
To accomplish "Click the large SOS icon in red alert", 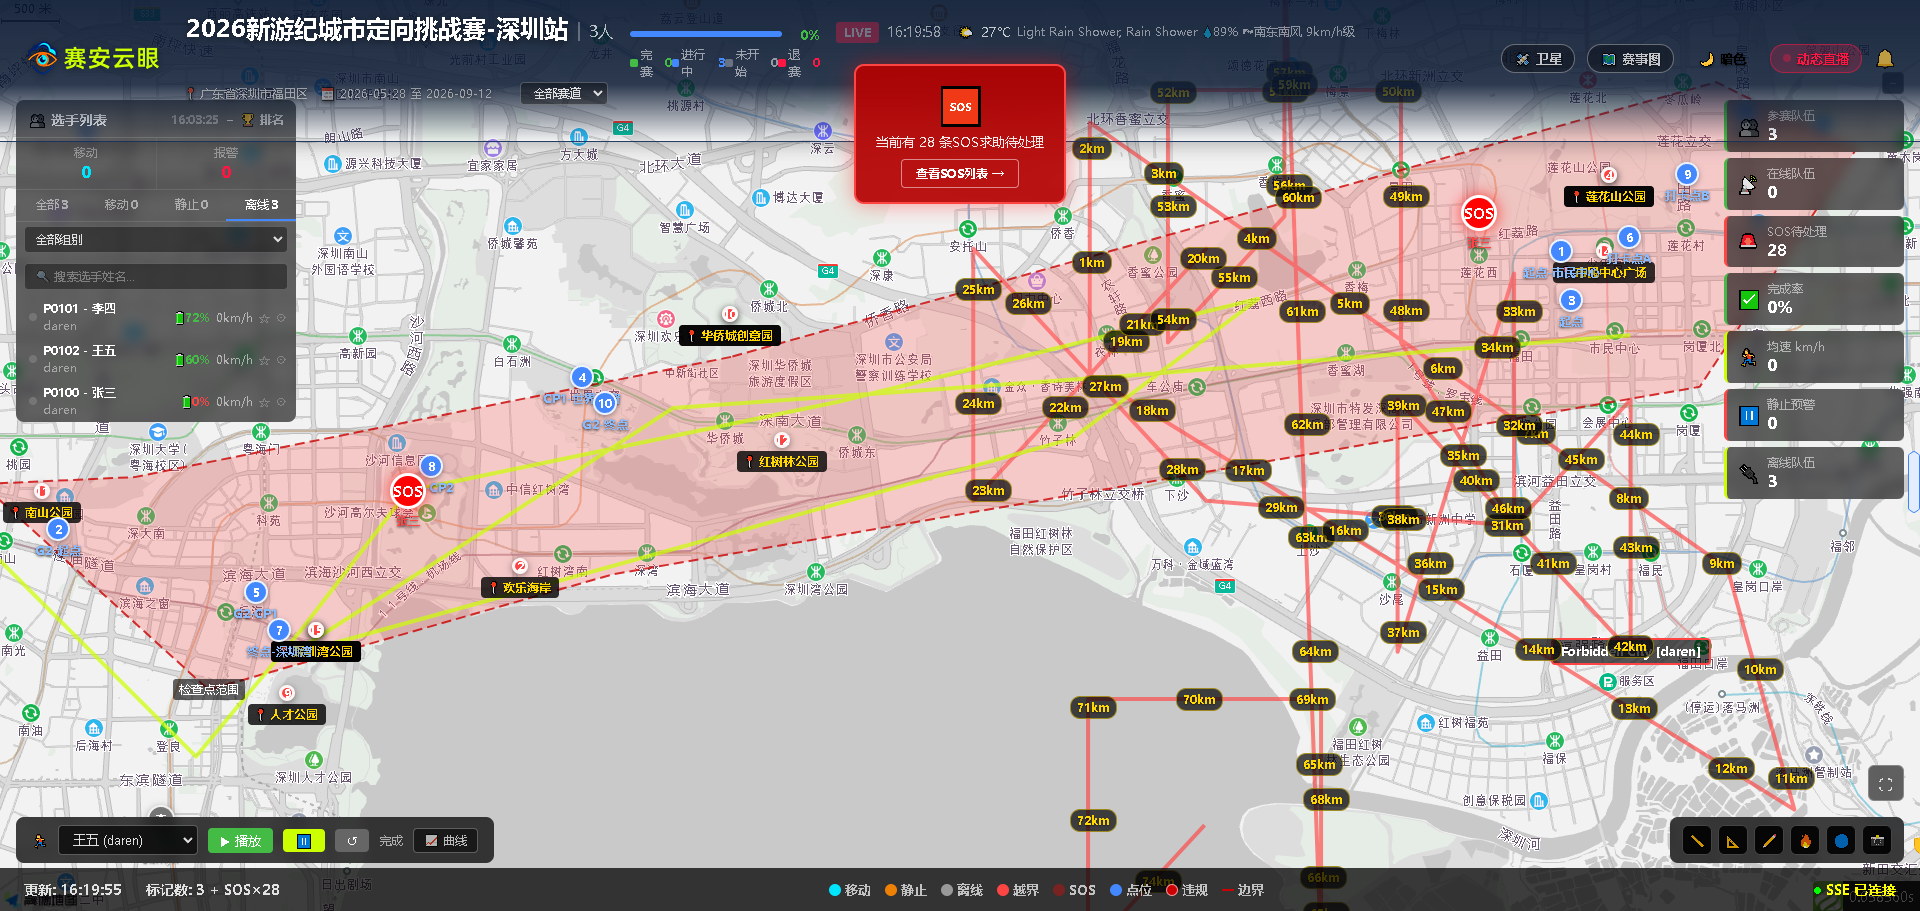I will pos(960,106).
